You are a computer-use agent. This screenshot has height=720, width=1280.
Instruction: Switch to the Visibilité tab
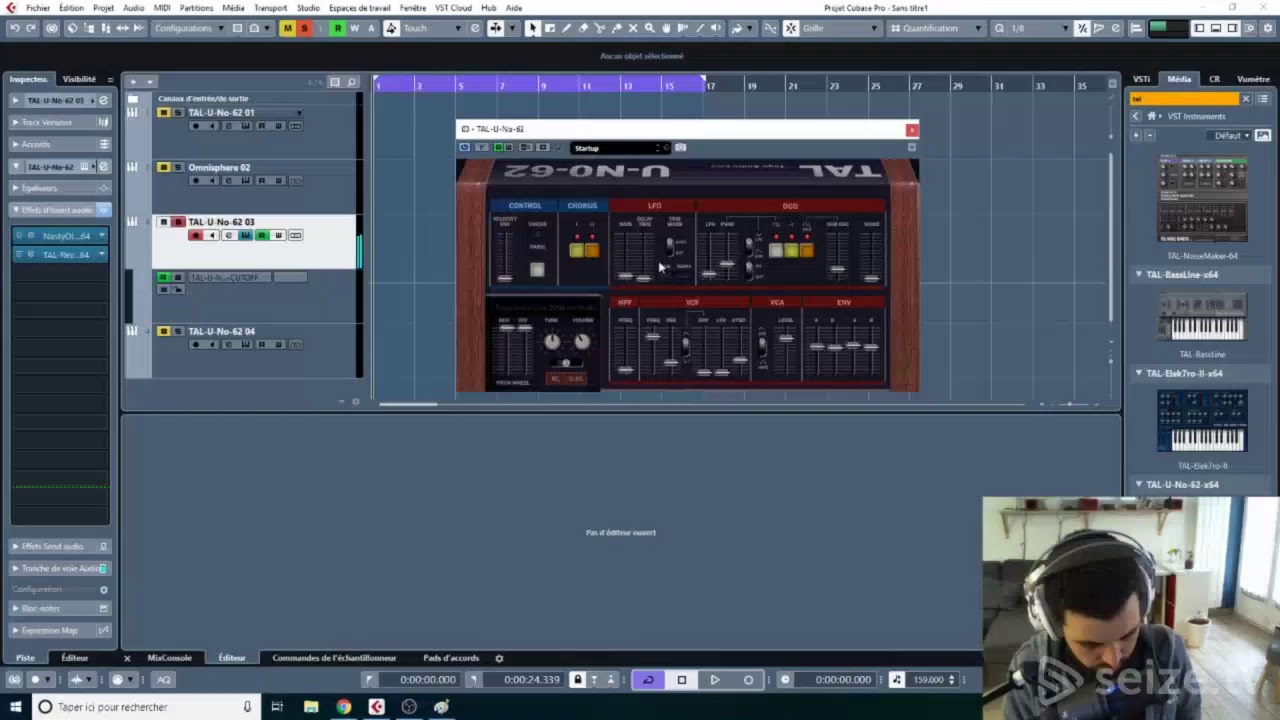(79, 79)
